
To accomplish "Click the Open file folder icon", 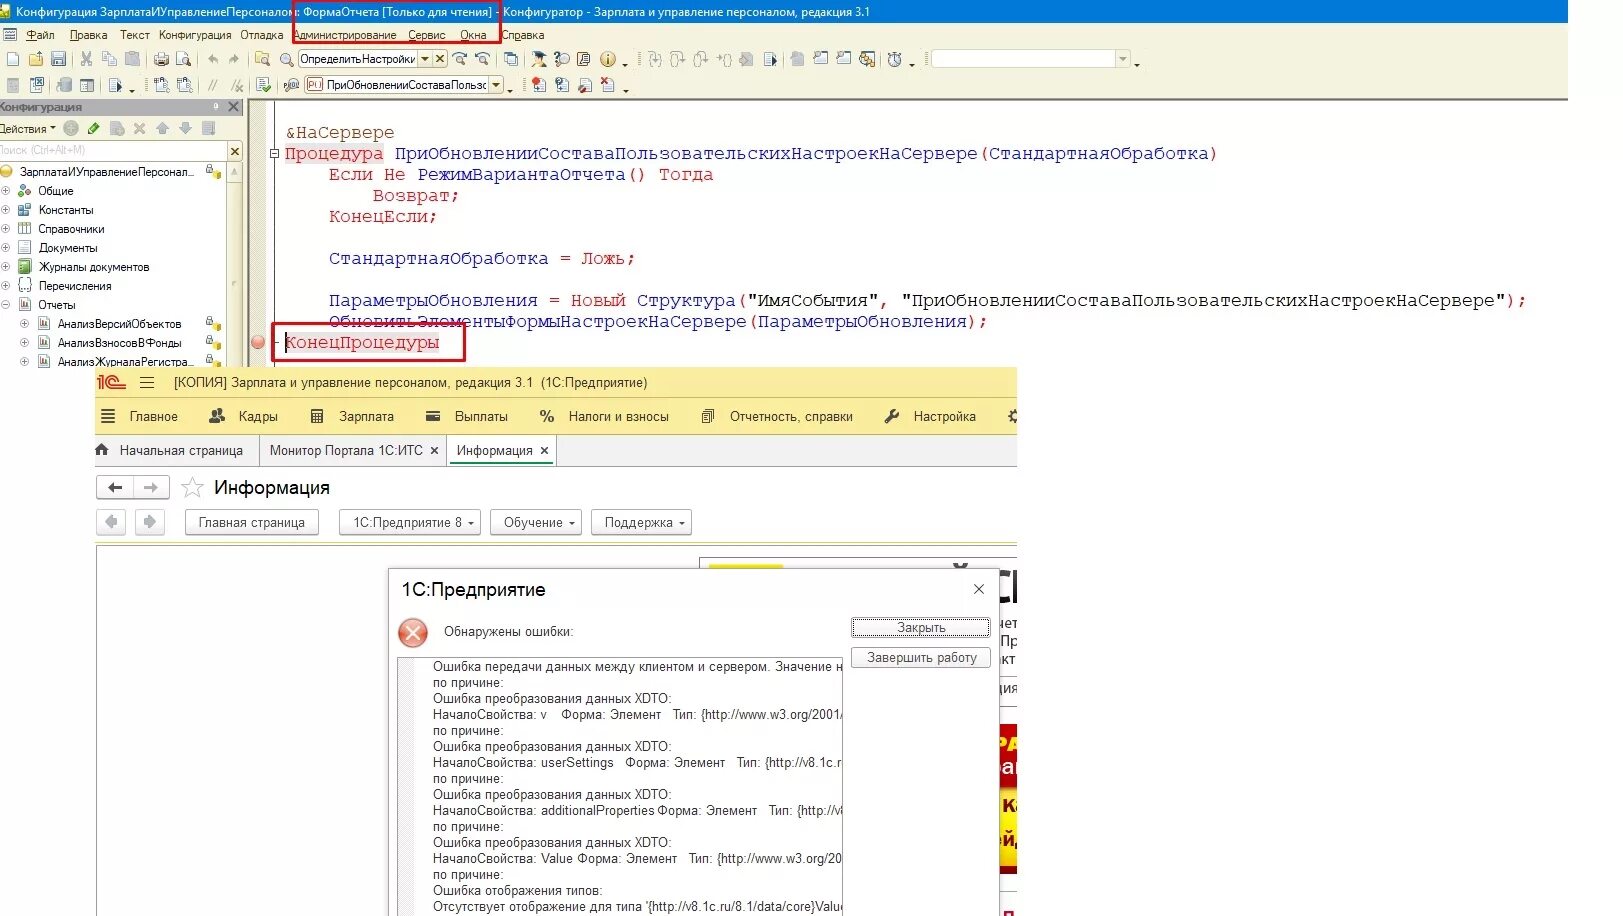I will (x=36, y=59).
